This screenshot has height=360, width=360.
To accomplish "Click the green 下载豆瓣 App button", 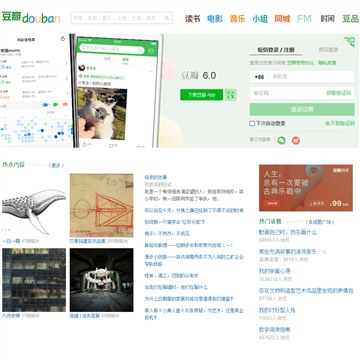I will 202,95.
